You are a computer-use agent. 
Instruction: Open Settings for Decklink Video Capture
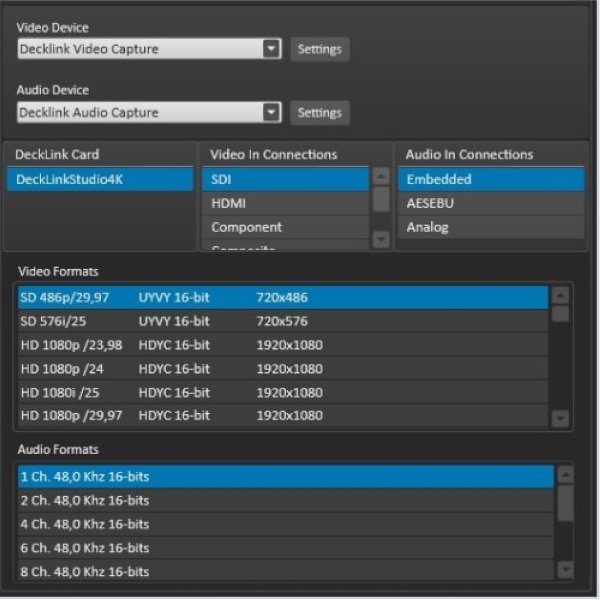[320, 49]
